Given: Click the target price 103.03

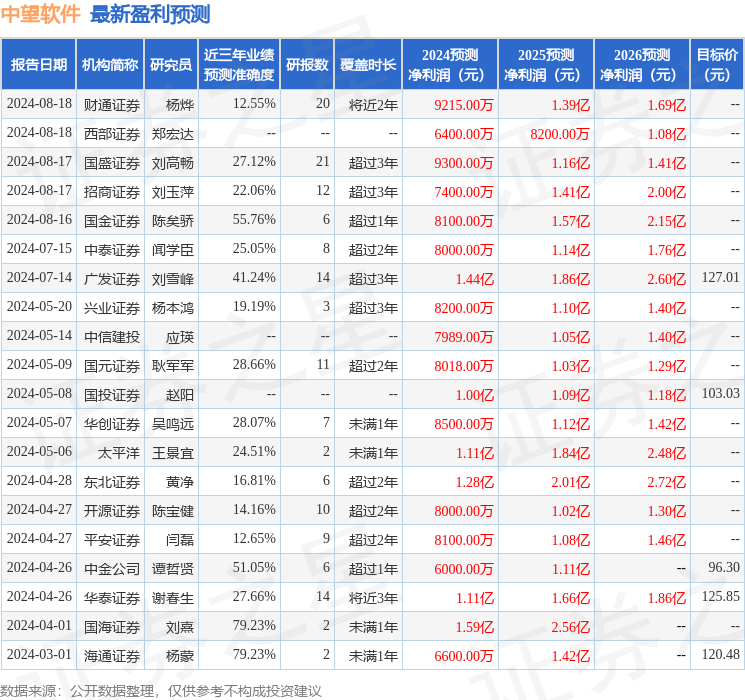Looking at the screenshot, I should point(721,393).
